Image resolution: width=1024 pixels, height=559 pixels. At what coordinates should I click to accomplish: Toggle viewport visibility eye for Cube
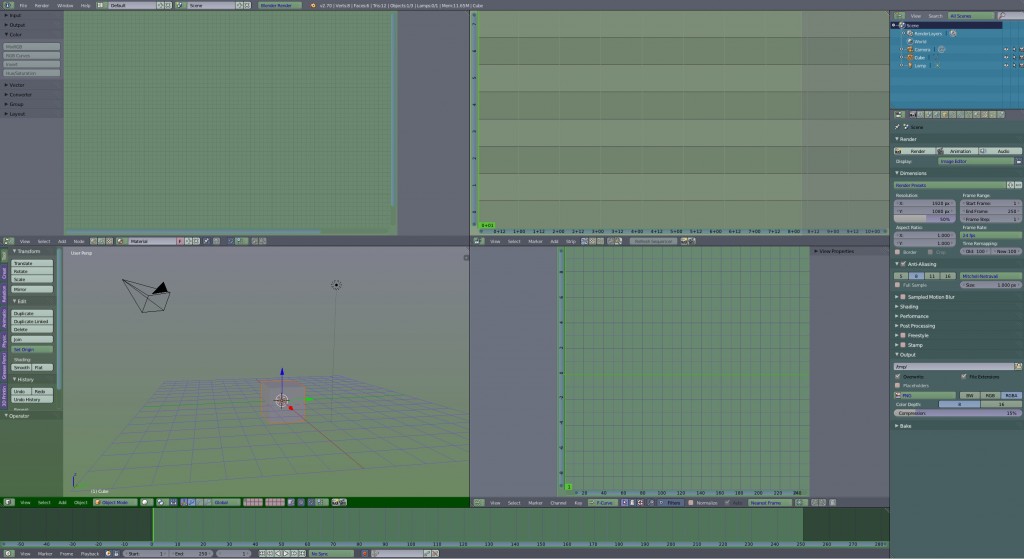1006,57
